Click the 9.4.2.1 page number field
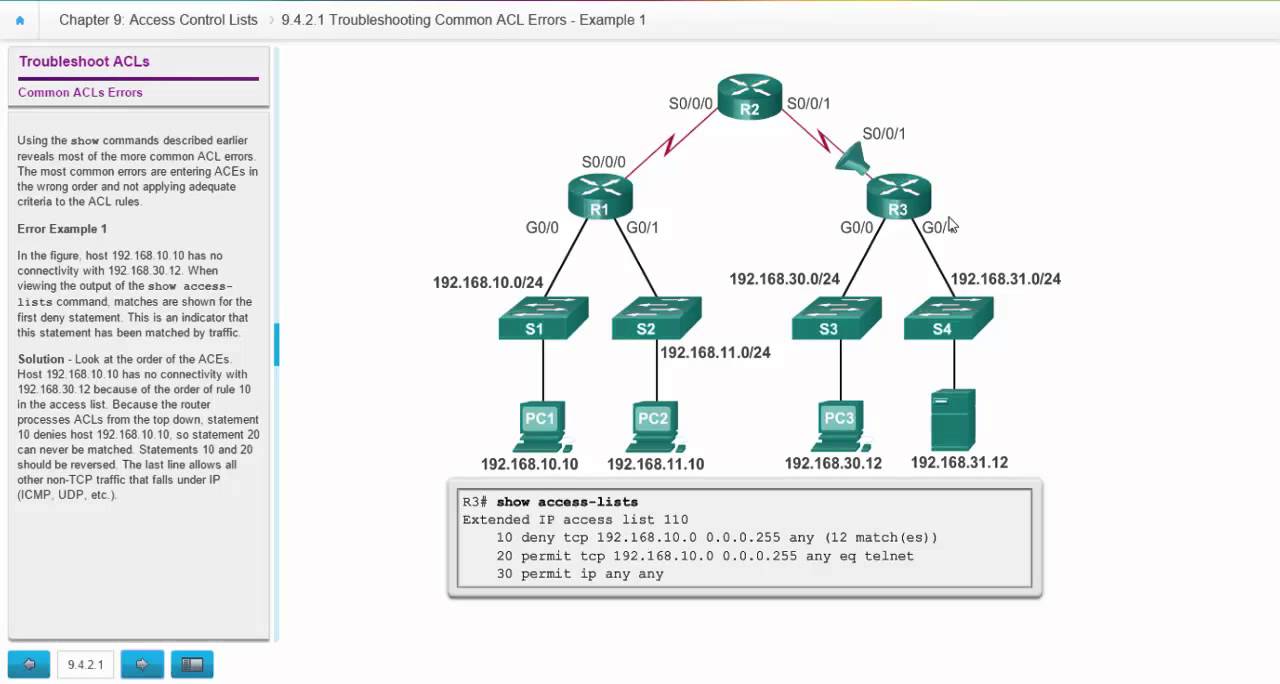 (85, 664)
